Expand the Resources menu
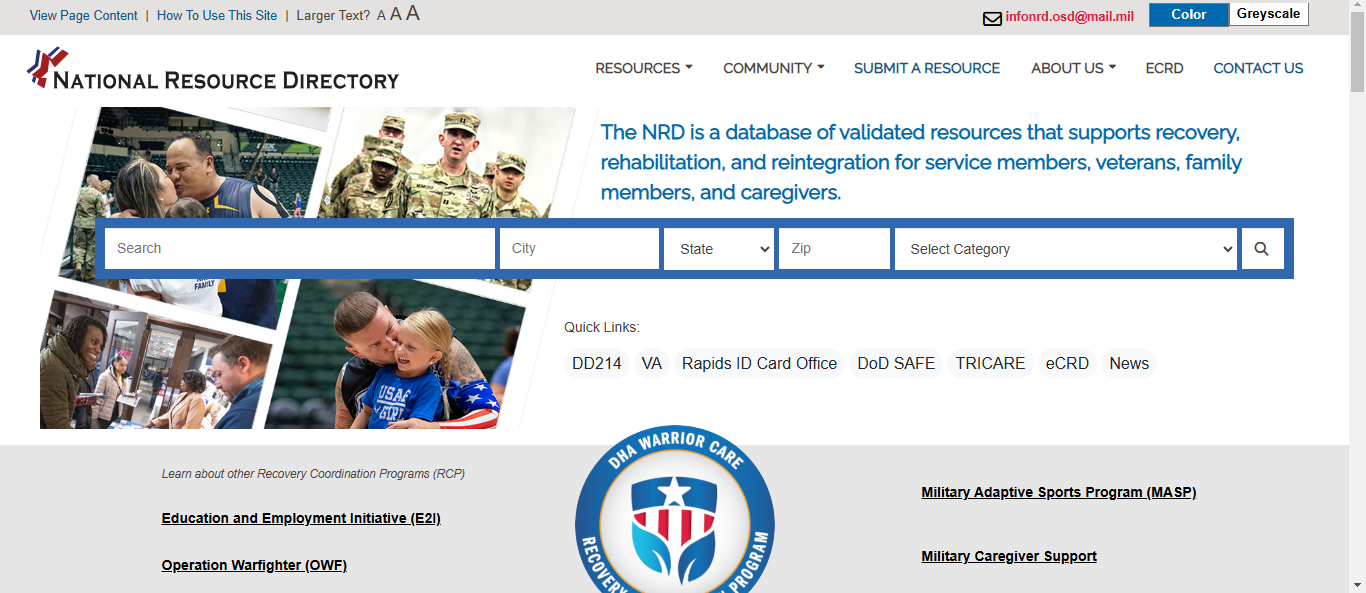This screenshot has width=1366, height=593. [644, 68]
